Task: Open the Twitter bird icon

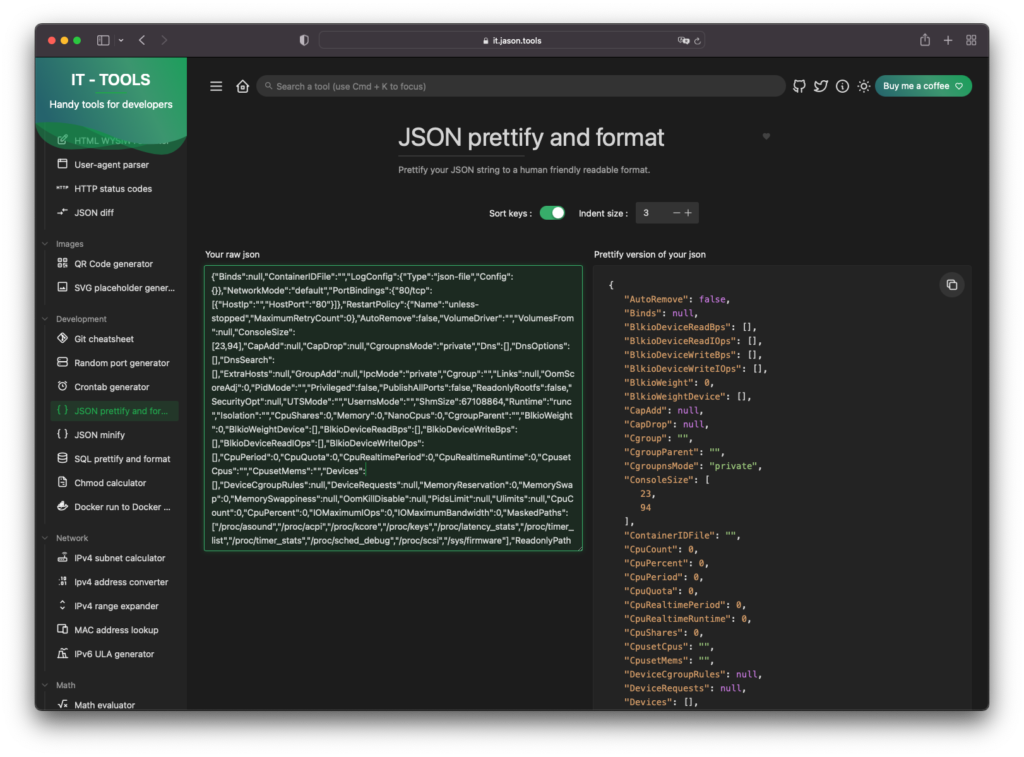Action: click(x=820, y=86)
